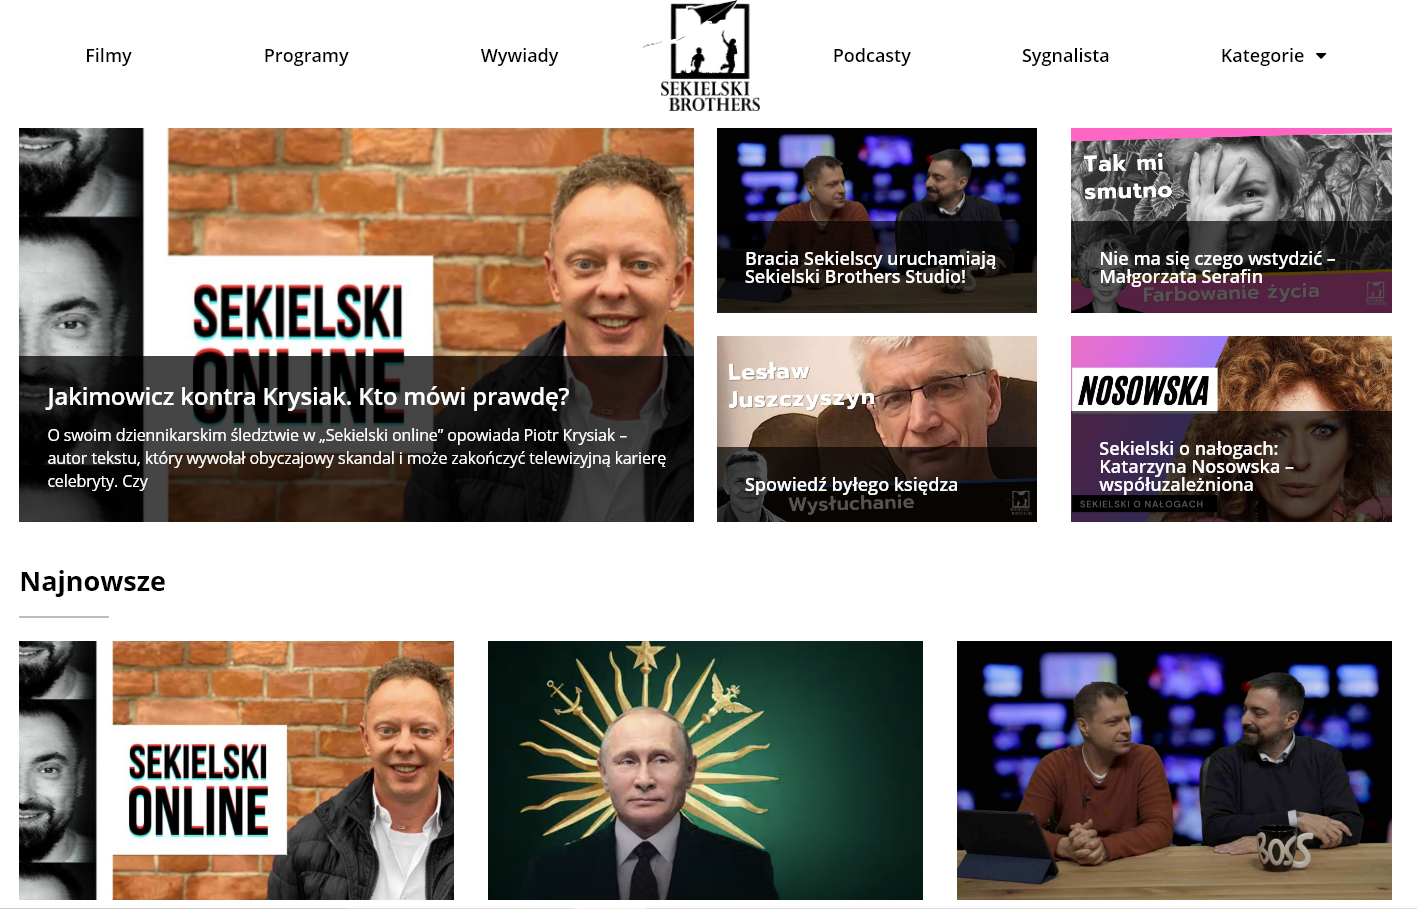Viewport: 1417px width, 909px height.
Task: Click the Sekielski o nałogach label tag
Action: 1142,504
